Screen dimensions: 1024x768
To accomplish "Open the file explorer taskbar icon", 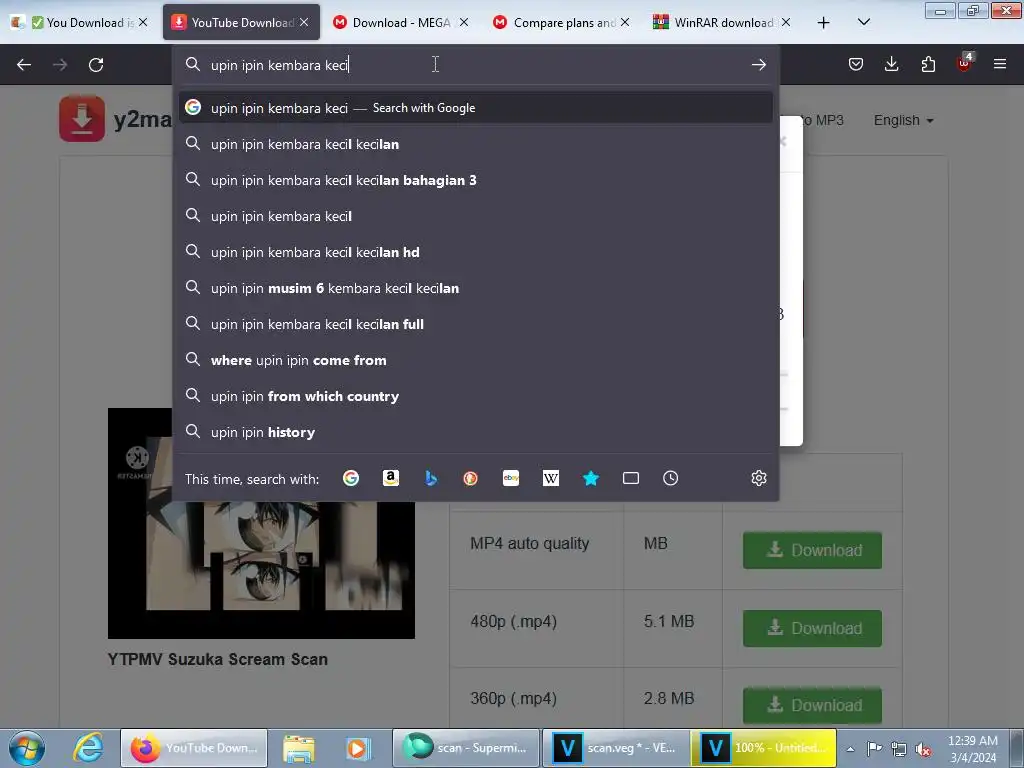I will [299, 748].
